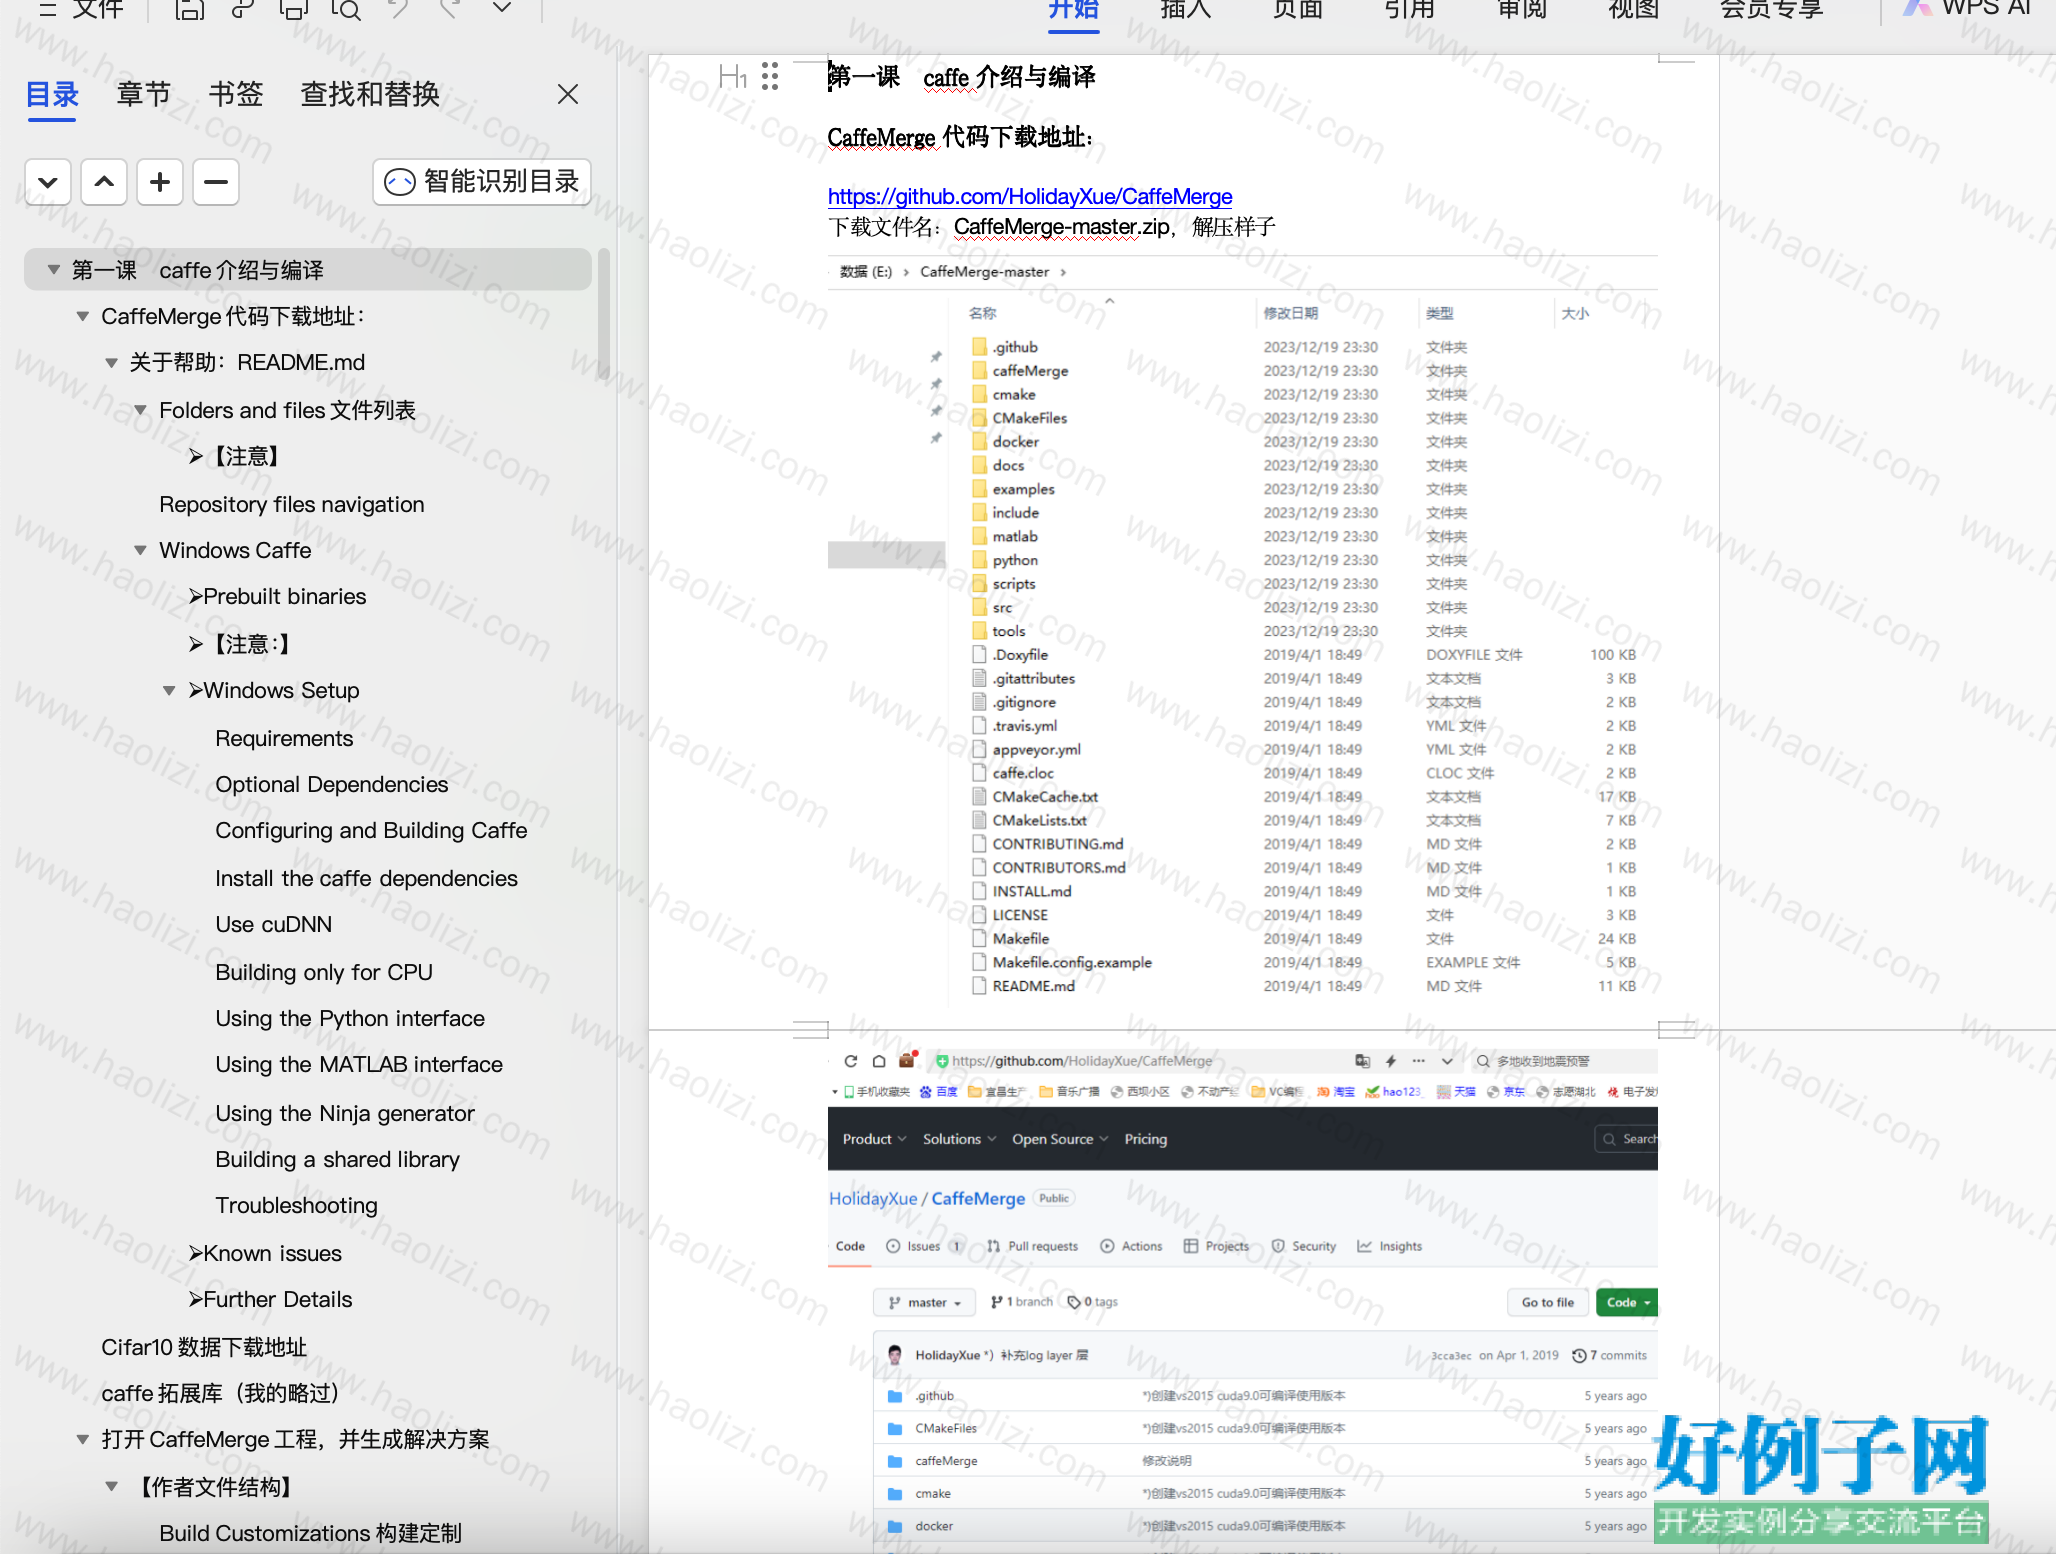Select the 会员专享 ribbon tab
This screenshot has height=1554, width=2056.
[1772, 9]
